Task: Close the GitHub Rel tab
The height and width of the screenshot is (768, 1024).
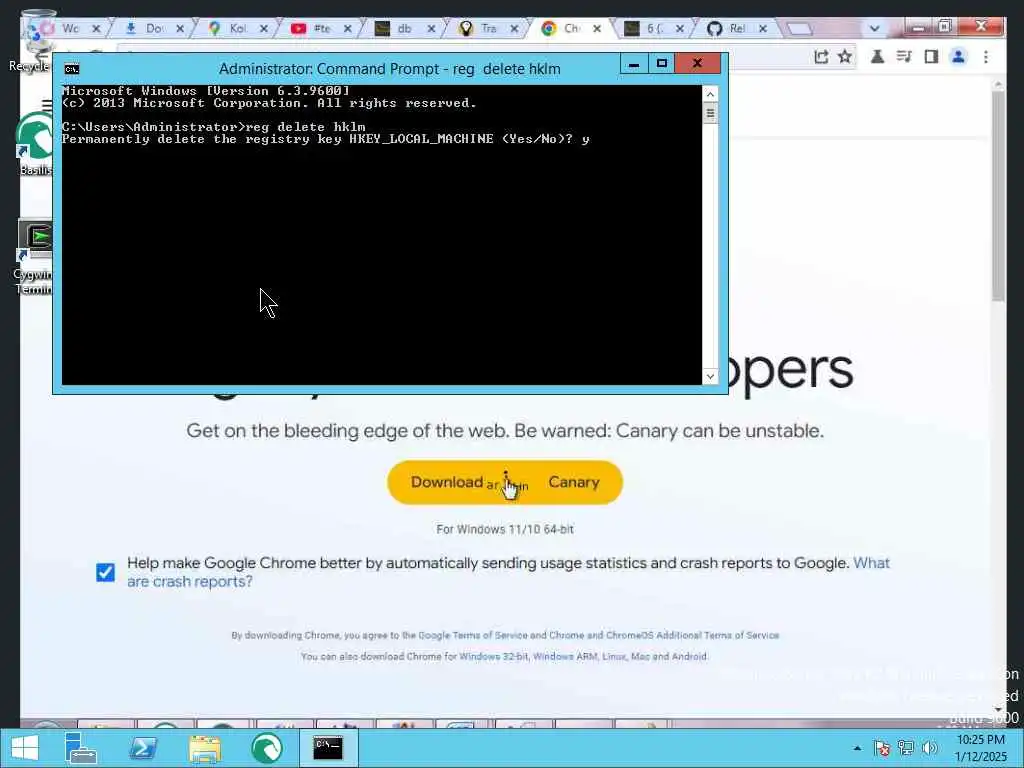Action: click(762, 29)
